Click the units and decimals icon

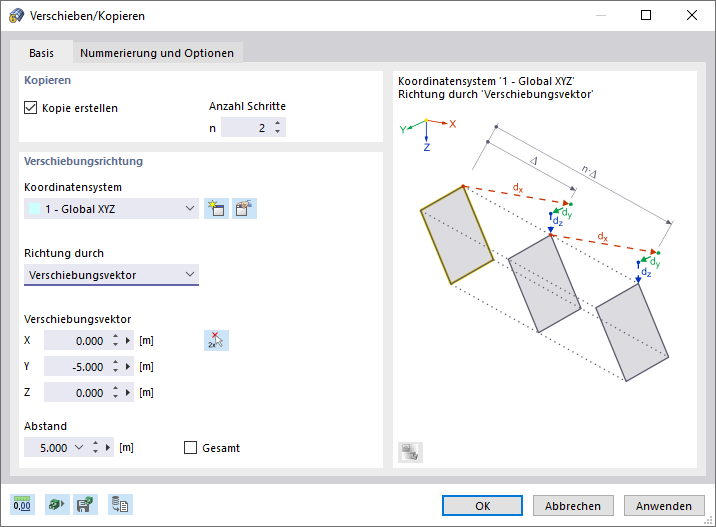pyautogui.click(x=22, y=505)
